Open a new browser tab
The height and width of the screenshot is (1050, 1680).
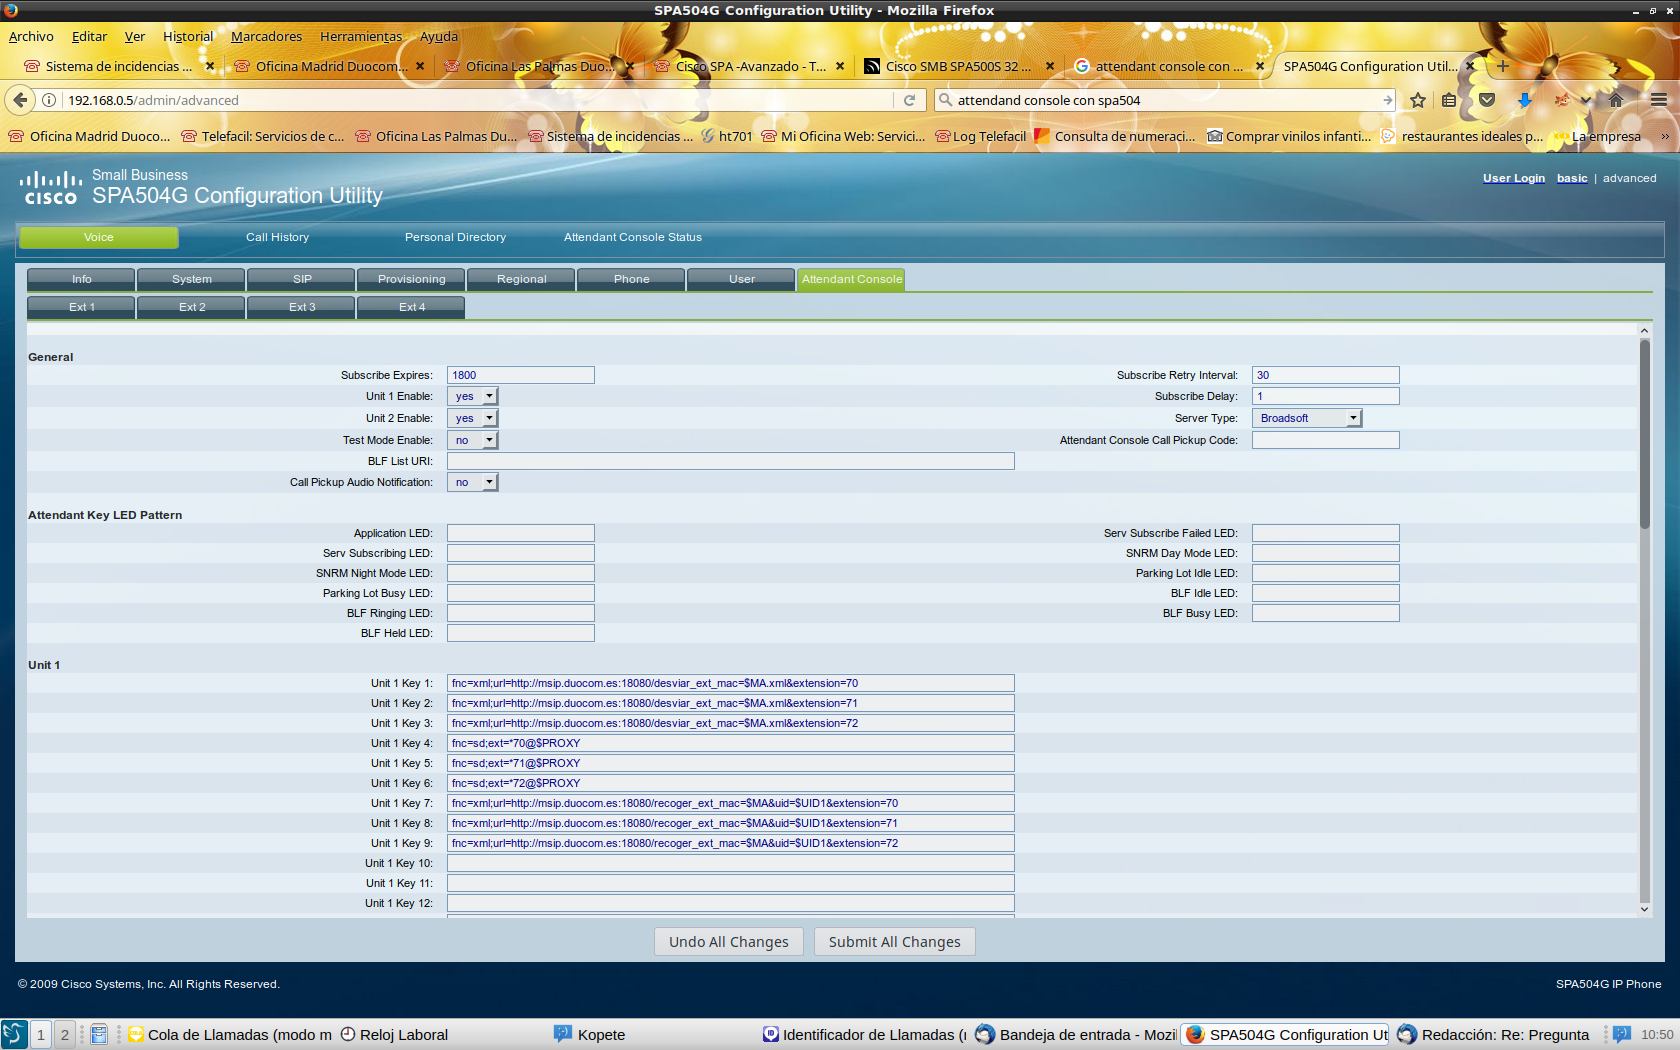click(x=1502, y=66)
